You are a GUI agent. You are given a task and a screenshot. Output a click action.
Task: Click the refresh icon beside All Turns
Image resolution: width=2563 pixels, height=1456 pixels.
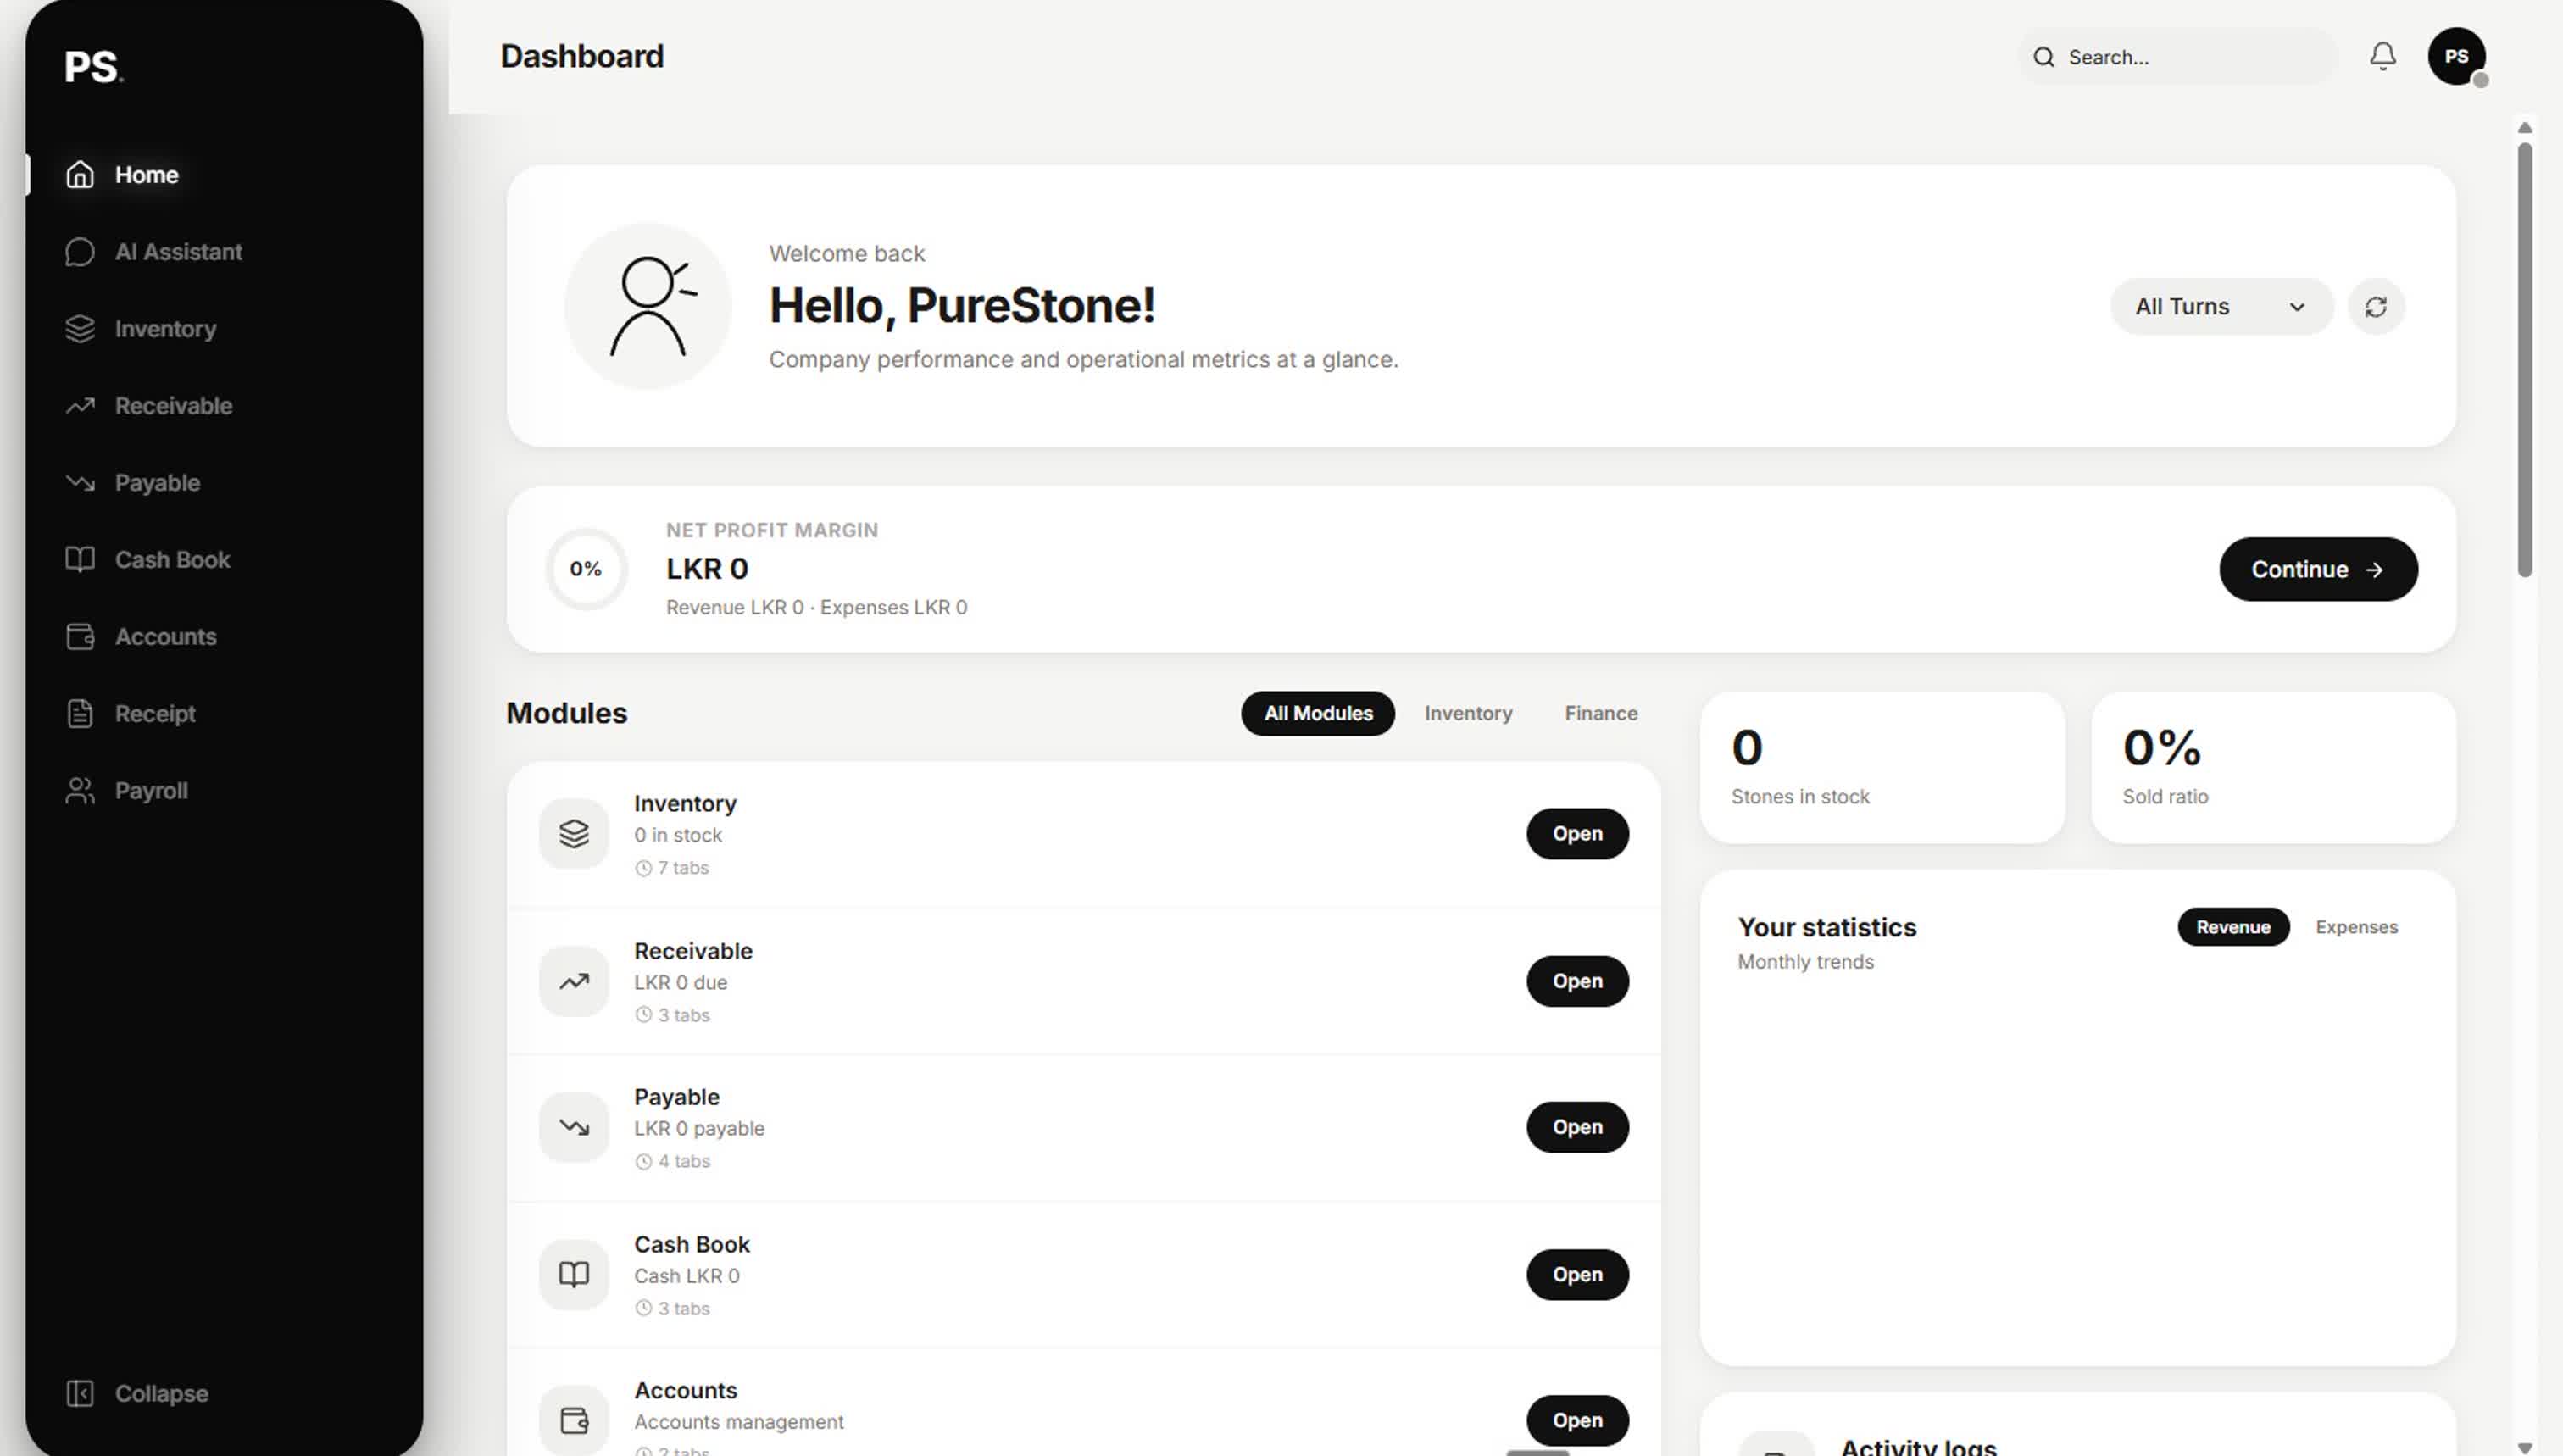(x=2377, y=307)
